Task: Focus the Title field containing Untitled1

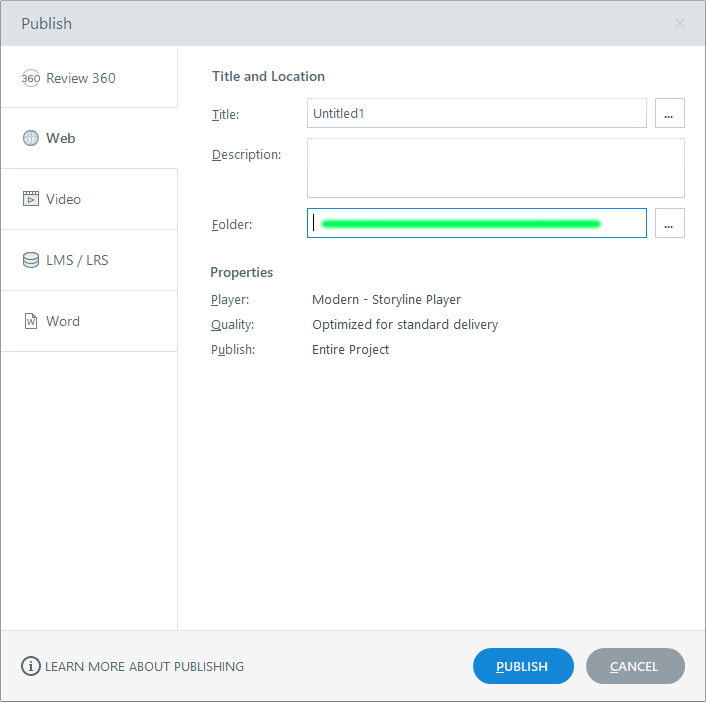Action: (476, 114)
